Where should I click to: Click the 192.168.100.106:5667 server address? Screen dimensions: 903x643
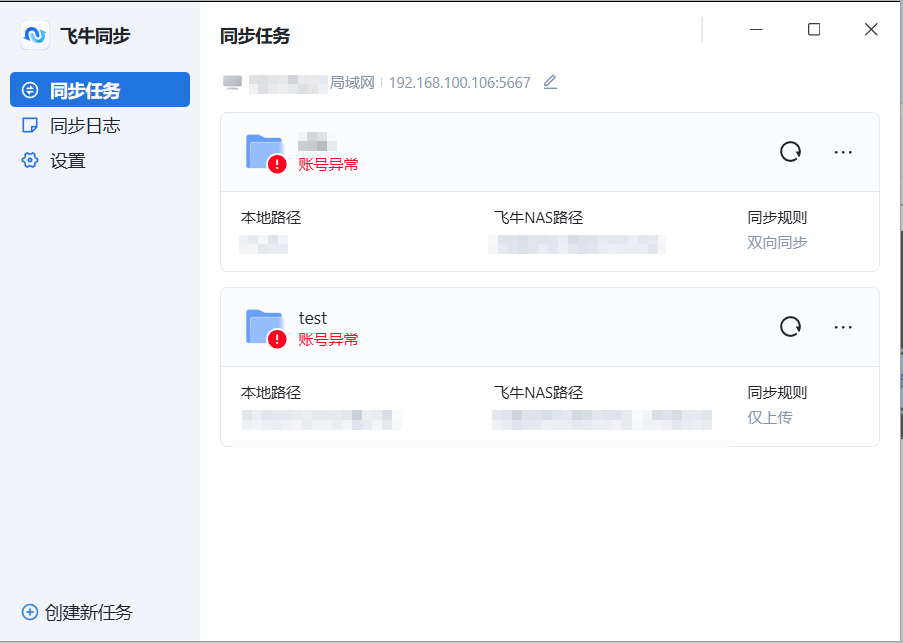click(459, 83)
